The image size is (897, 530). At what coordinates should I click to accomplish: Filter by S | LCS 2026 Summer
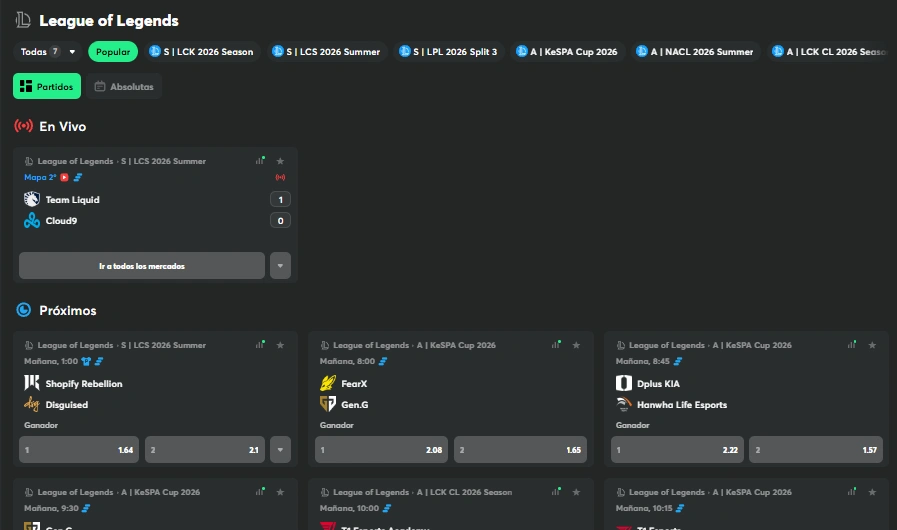pyautogui.click(x=326, y=52)
